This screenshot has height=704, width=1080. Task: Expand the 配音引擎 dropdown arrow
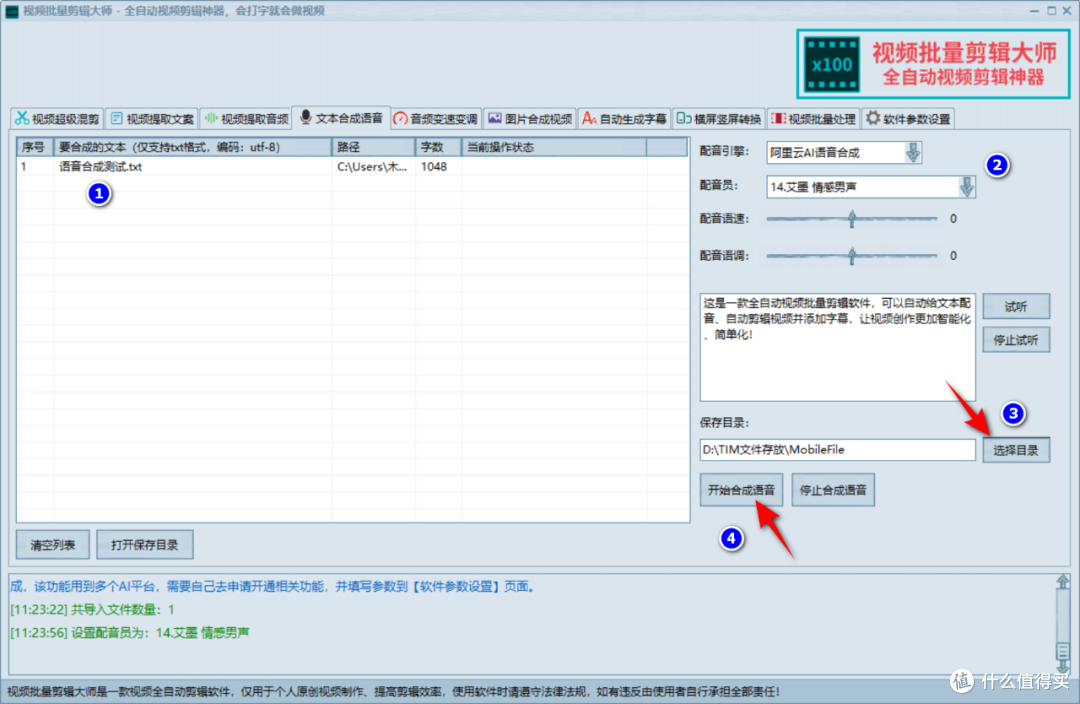click(x=913, y=152)
